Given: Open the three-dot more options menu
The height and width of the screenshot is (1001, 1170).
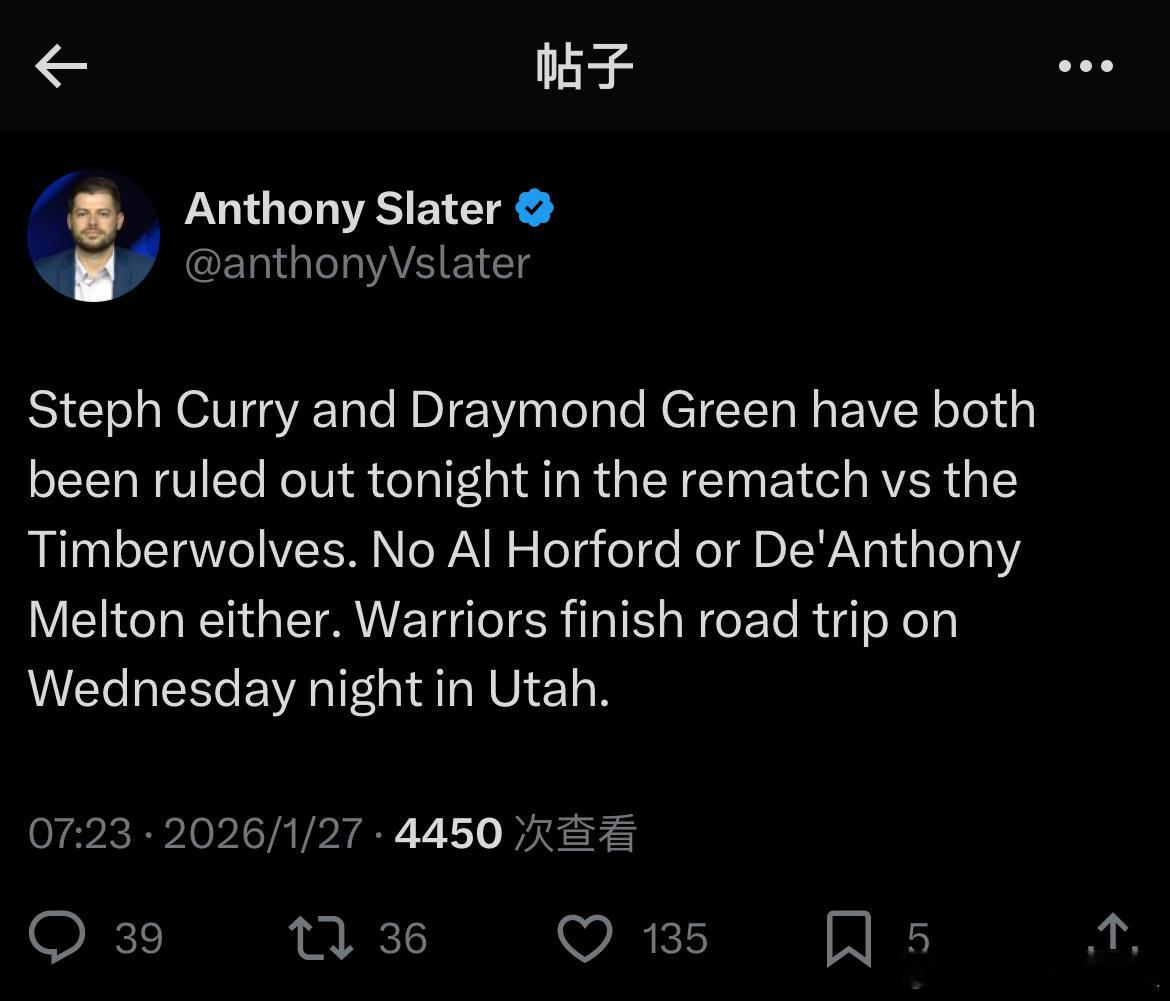Looking at the screenshot, I should pyautogui.click(x=1086, y=67).
